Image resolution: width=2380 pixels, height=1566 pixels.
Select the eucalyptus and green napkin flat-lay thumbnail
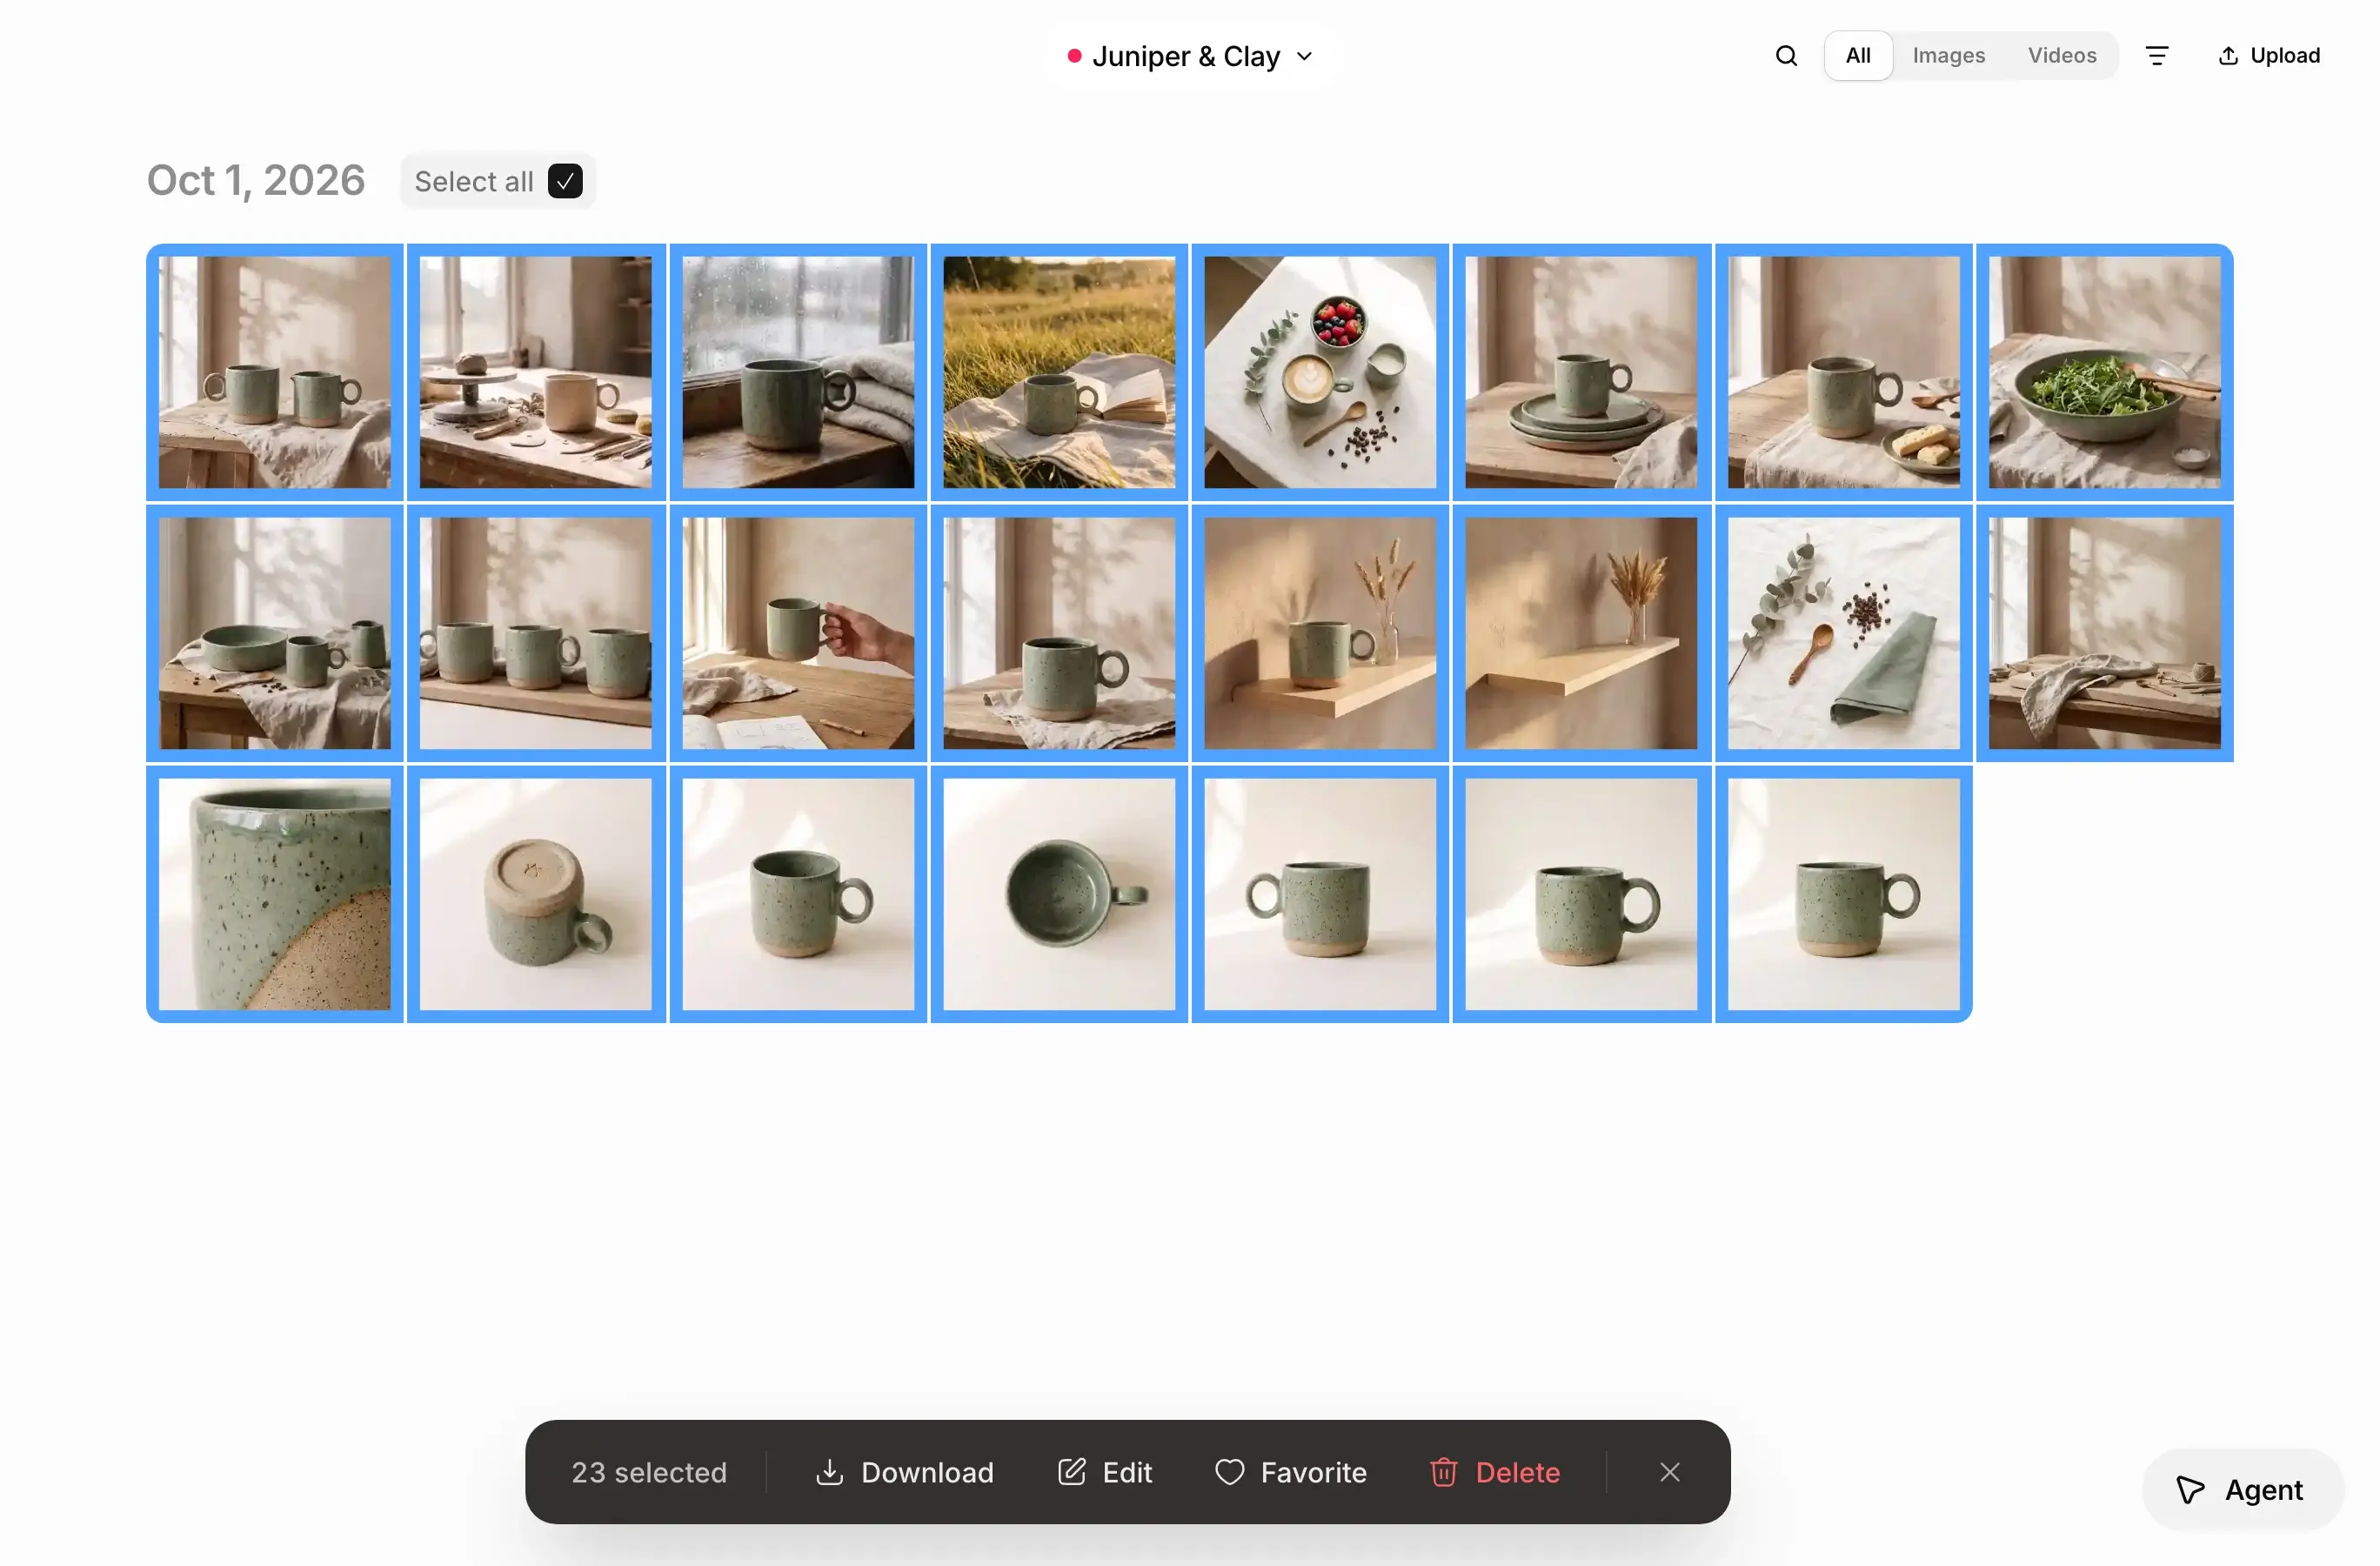(1844, 633)
